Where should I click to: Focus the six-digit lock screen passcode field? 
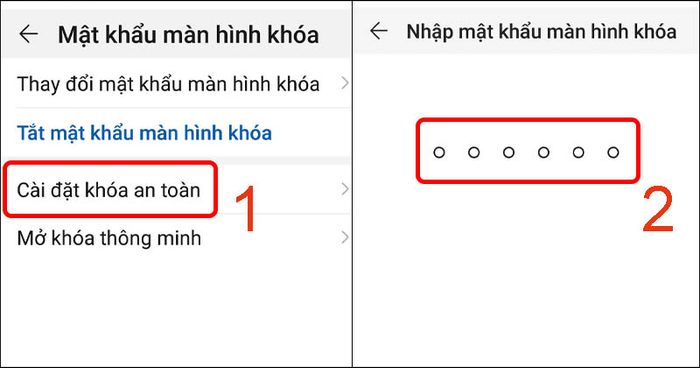[528, 151]
